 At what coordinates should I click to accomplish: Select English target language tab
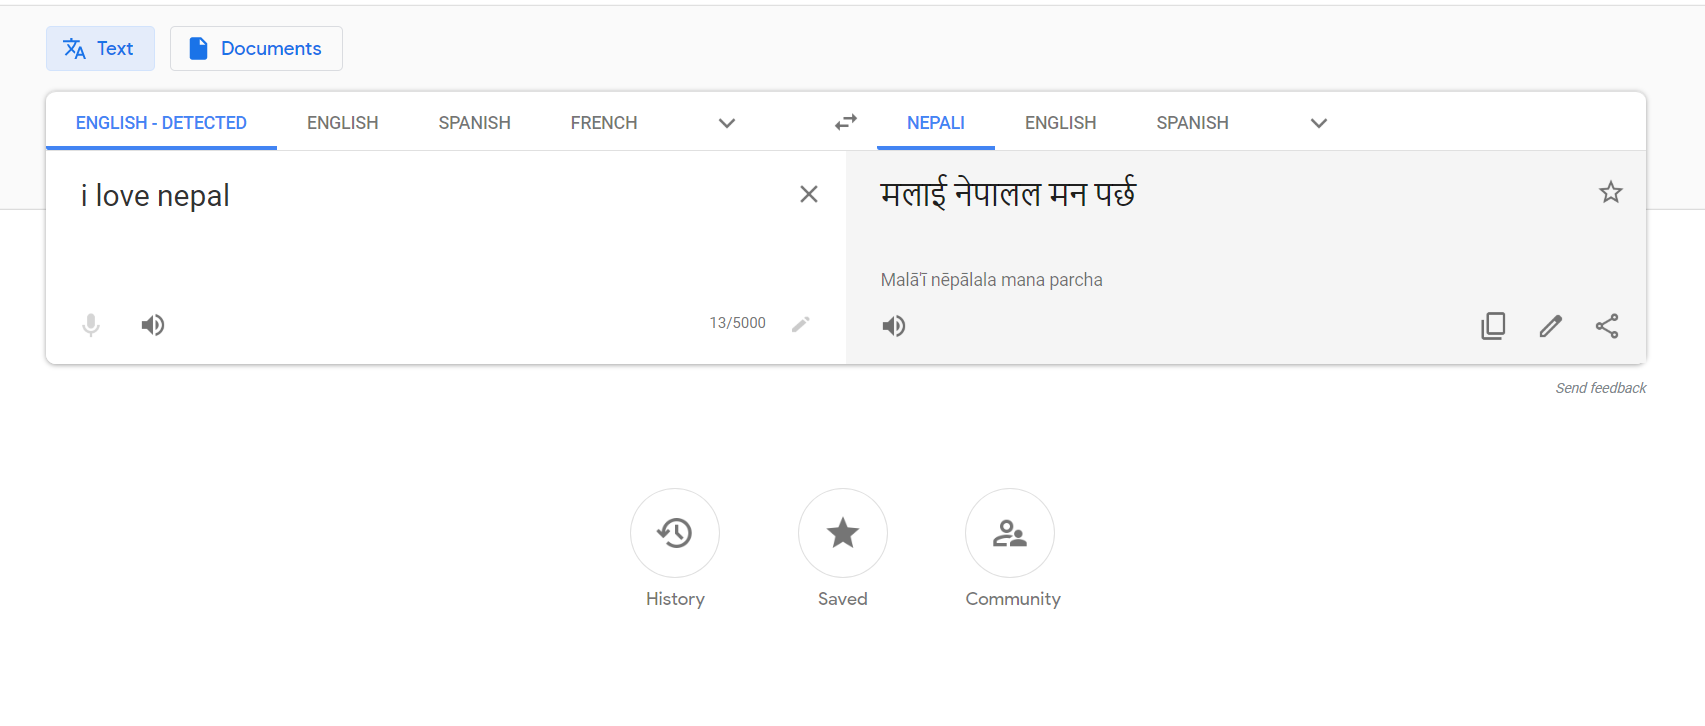[x=1061, y=122]
